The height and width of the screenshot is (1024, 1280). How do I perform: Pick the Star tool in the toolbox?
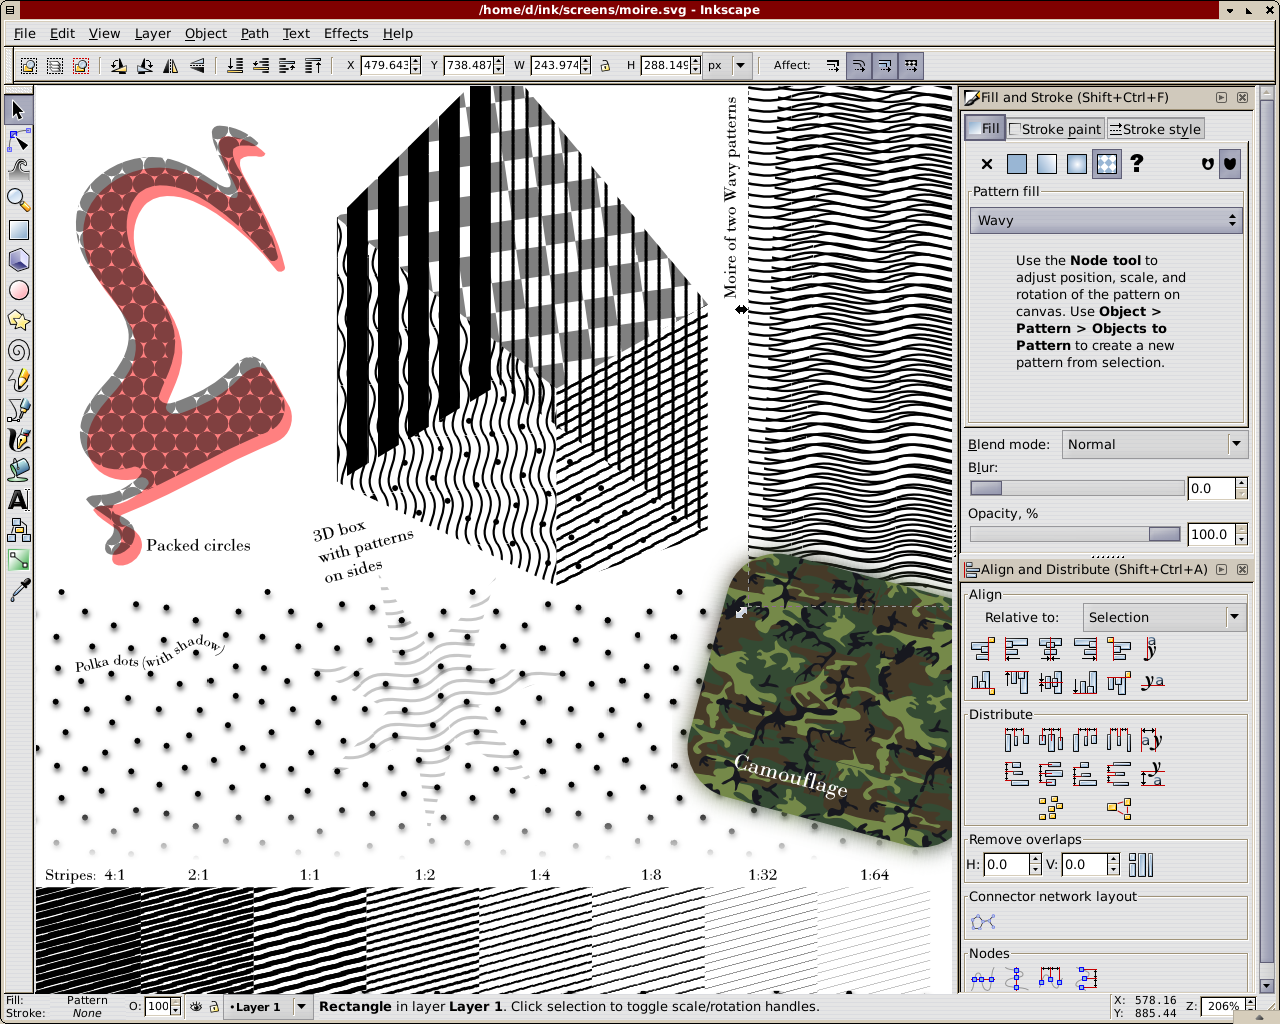[x=18, y=320]
